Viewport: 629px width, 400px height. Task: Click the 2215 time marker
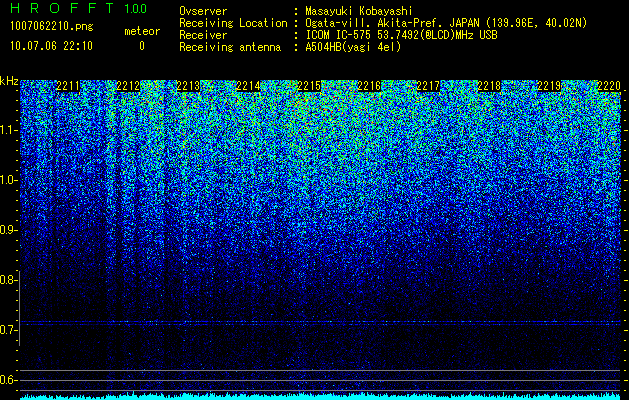tap(309, 86)
